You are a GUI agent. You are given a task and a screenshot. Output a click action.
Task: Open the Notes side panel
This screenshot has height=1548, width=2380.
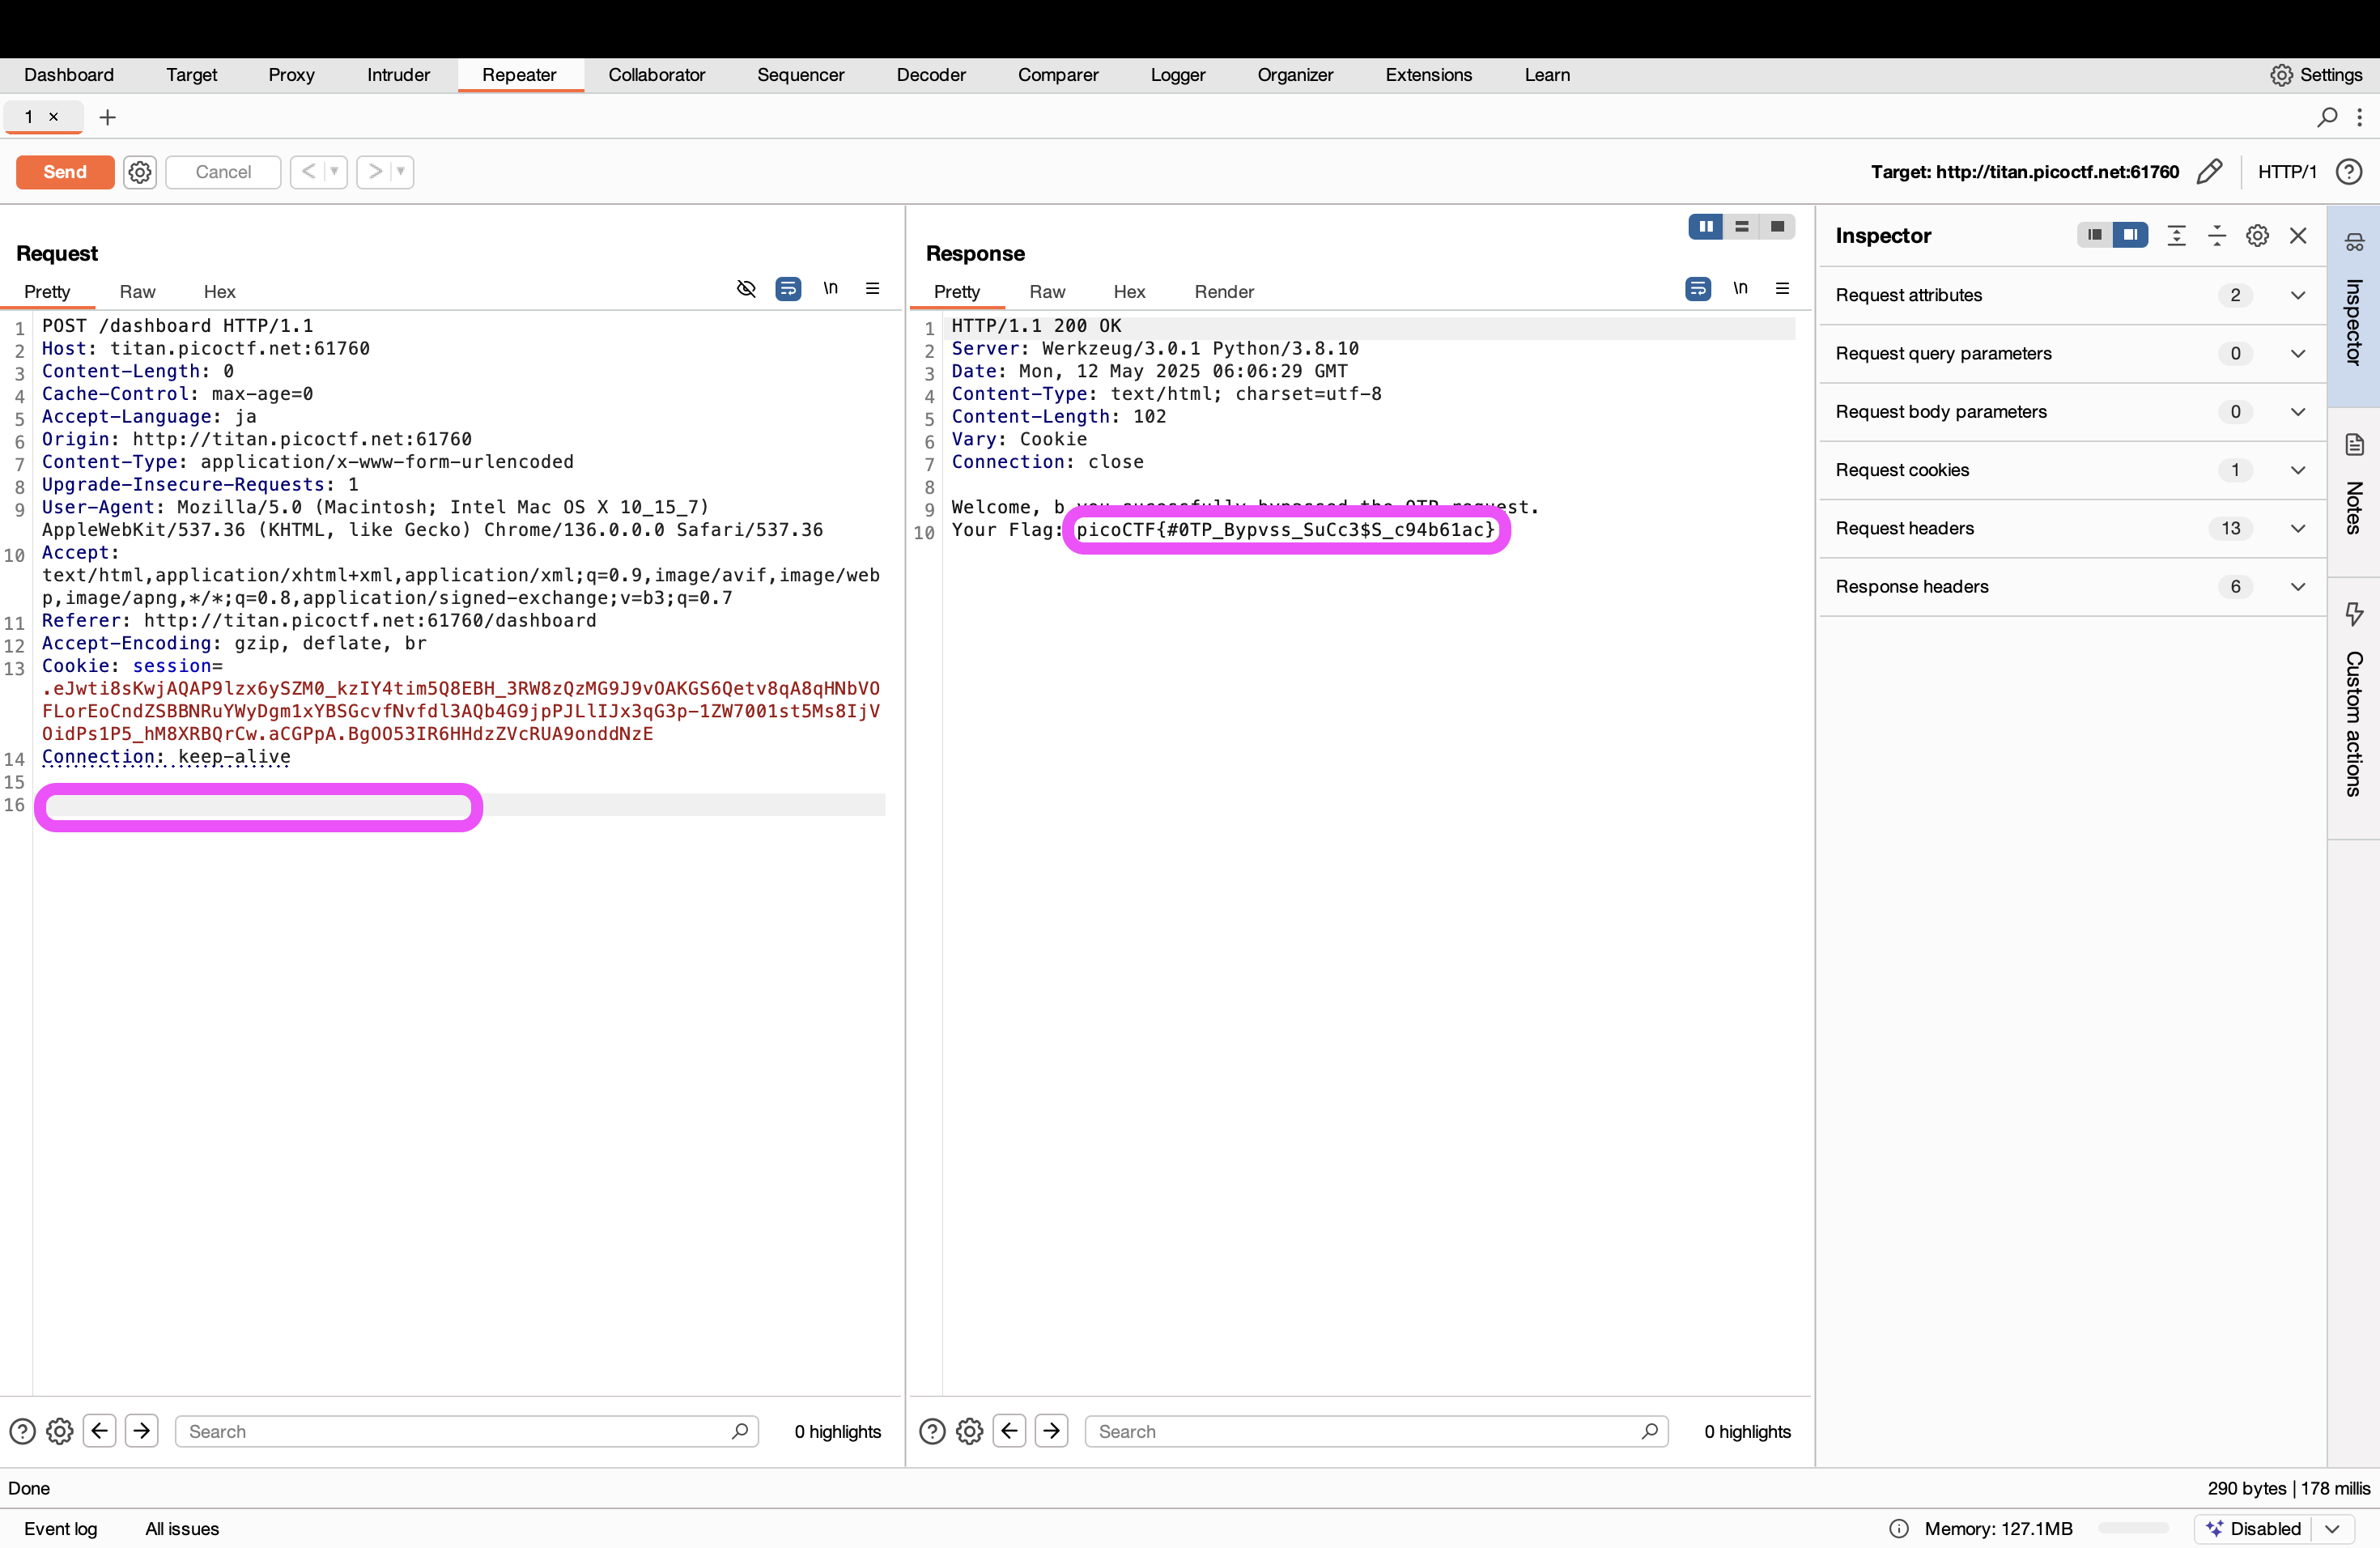pyautogui.click(x=2354, y=490)
